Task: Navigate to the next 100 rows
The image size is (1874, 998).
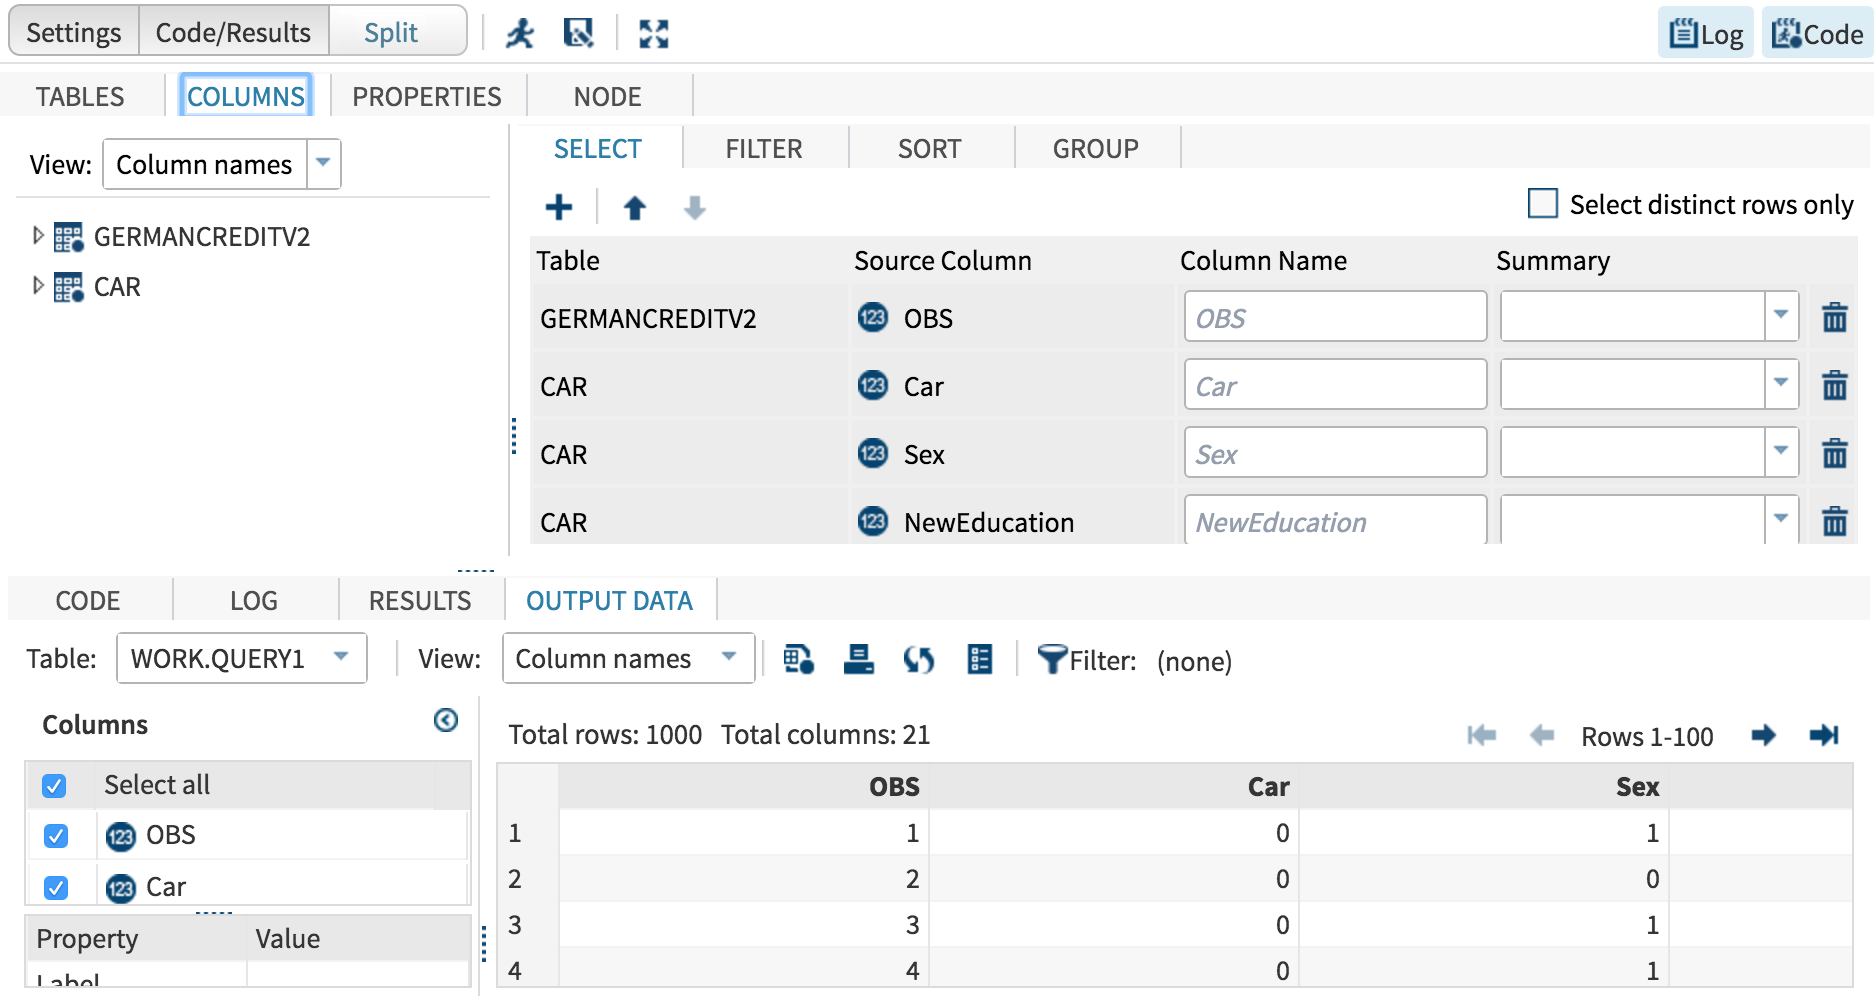Action: 1764,736
